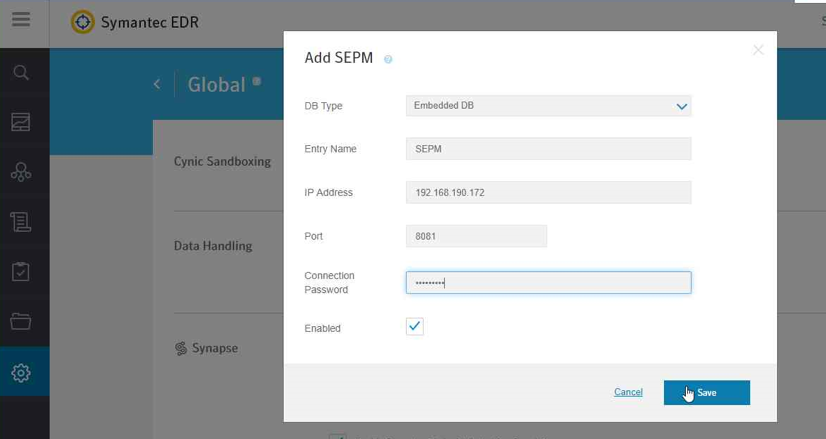
Task: Focus the Connection Password field
Action: click(548, 283)
